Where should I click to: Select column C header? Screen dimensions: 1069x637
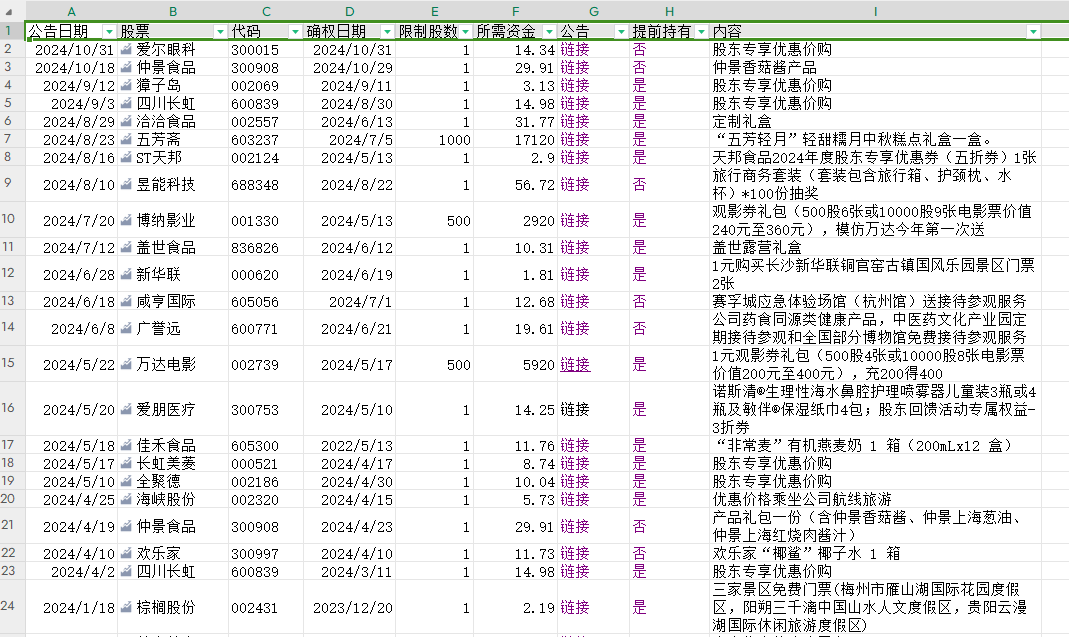(x=266, y=12)
